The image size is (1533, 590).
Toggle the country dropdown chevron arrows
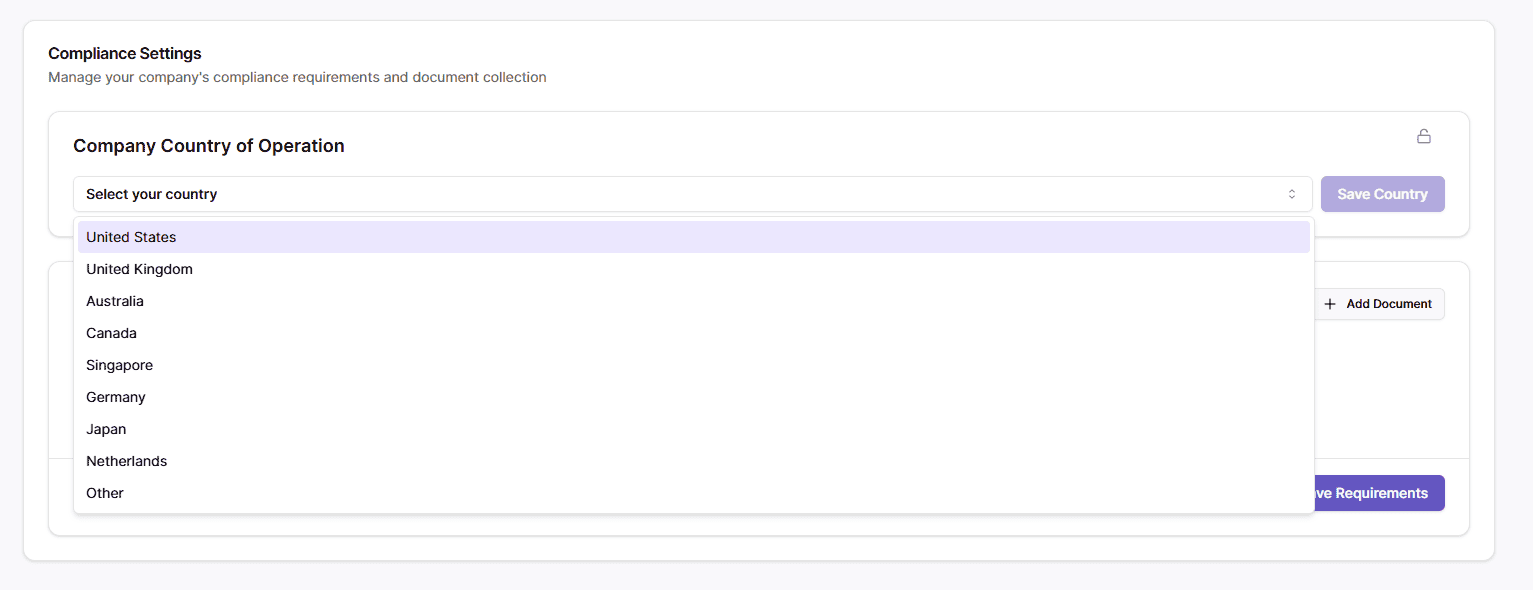coord(1292,194)
